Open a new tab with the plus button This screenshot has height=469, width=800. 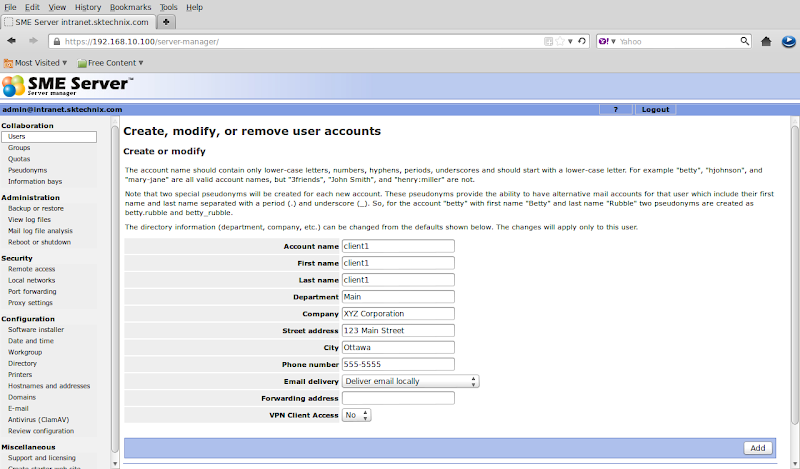pos(166,22)
